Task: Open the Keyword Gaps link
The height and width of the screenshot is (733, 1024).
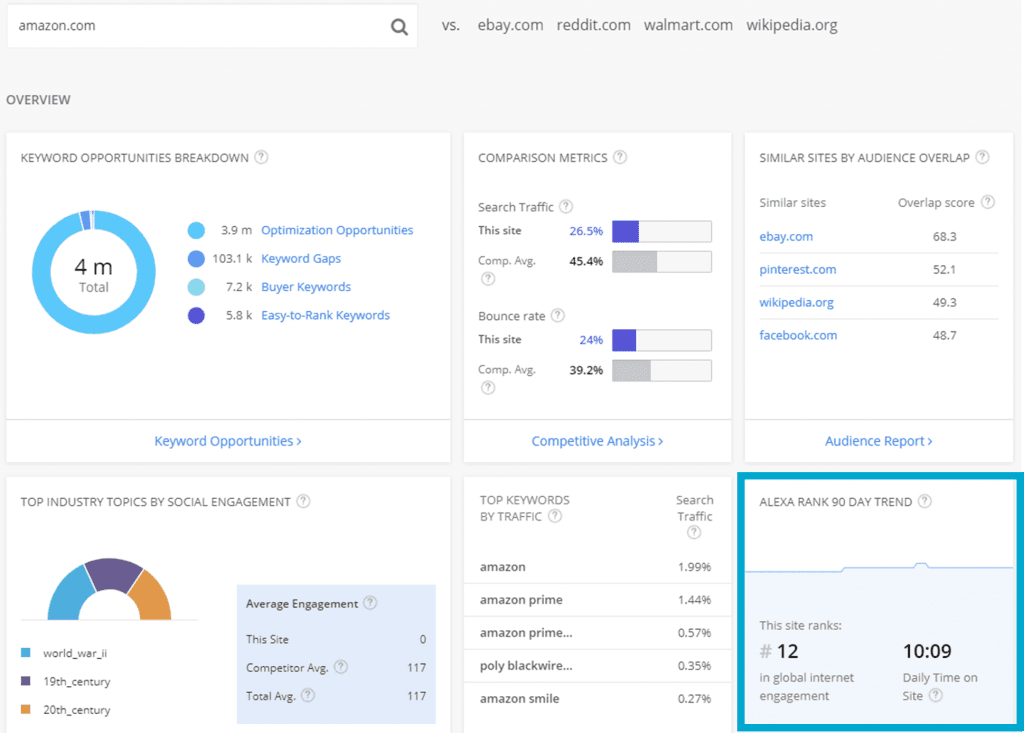Action: pyautogui.click(x=301, y=259)
